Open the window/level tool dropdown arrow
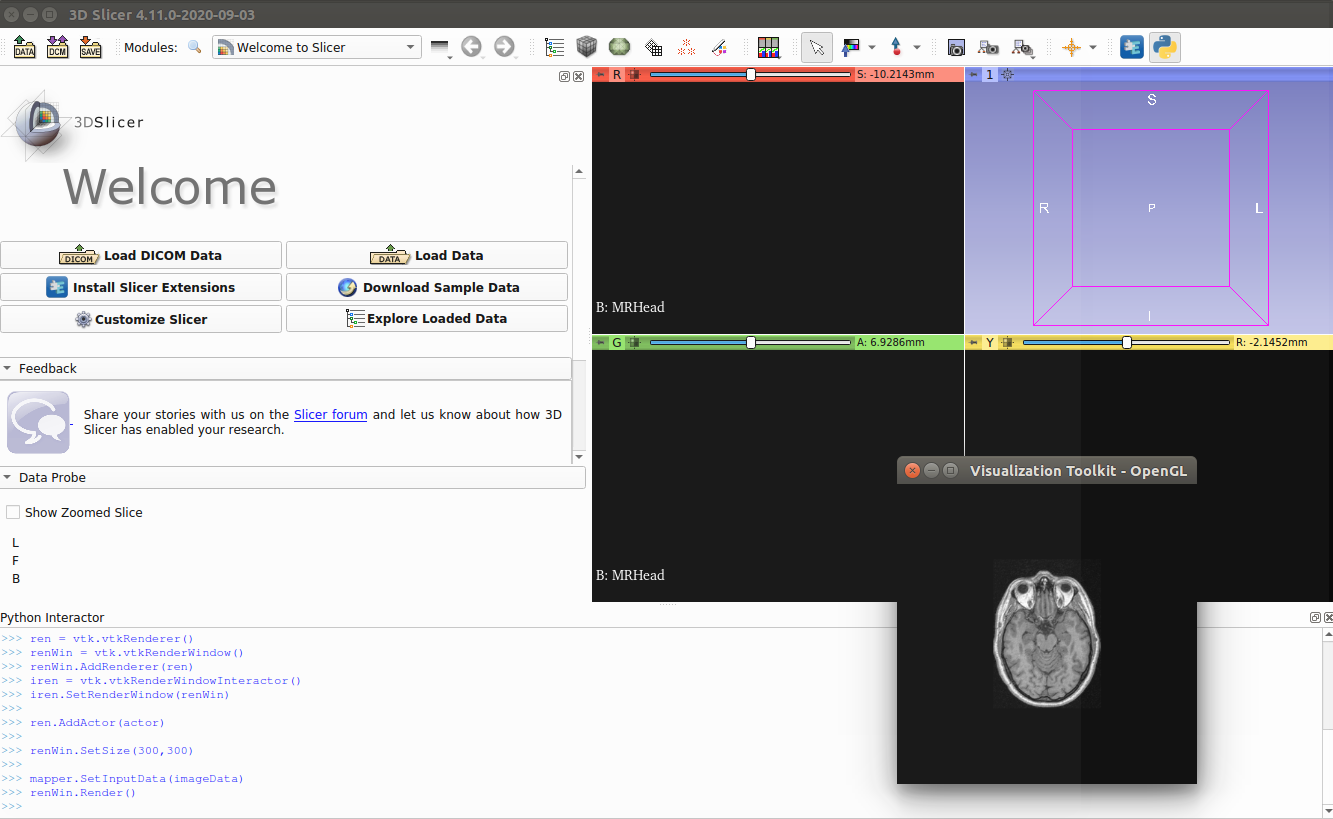The width and height of the screenshot is (1333, 819). coord(872,47)
